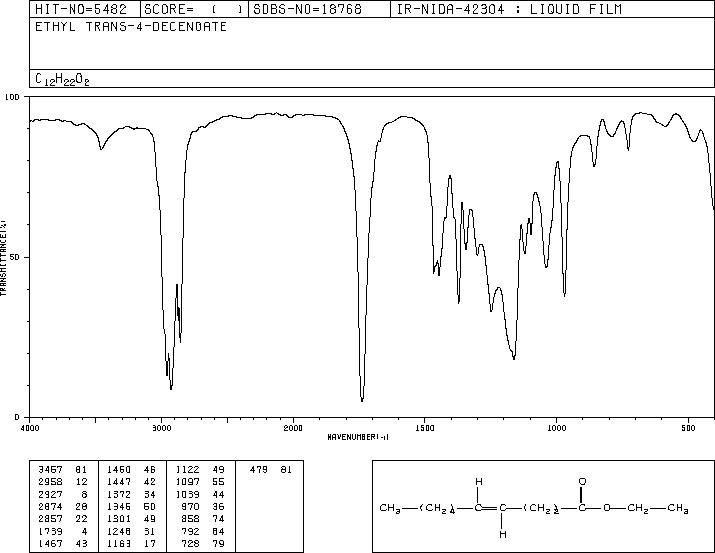Click the transmittance 17 beside 1163

(x=150, y=543)
